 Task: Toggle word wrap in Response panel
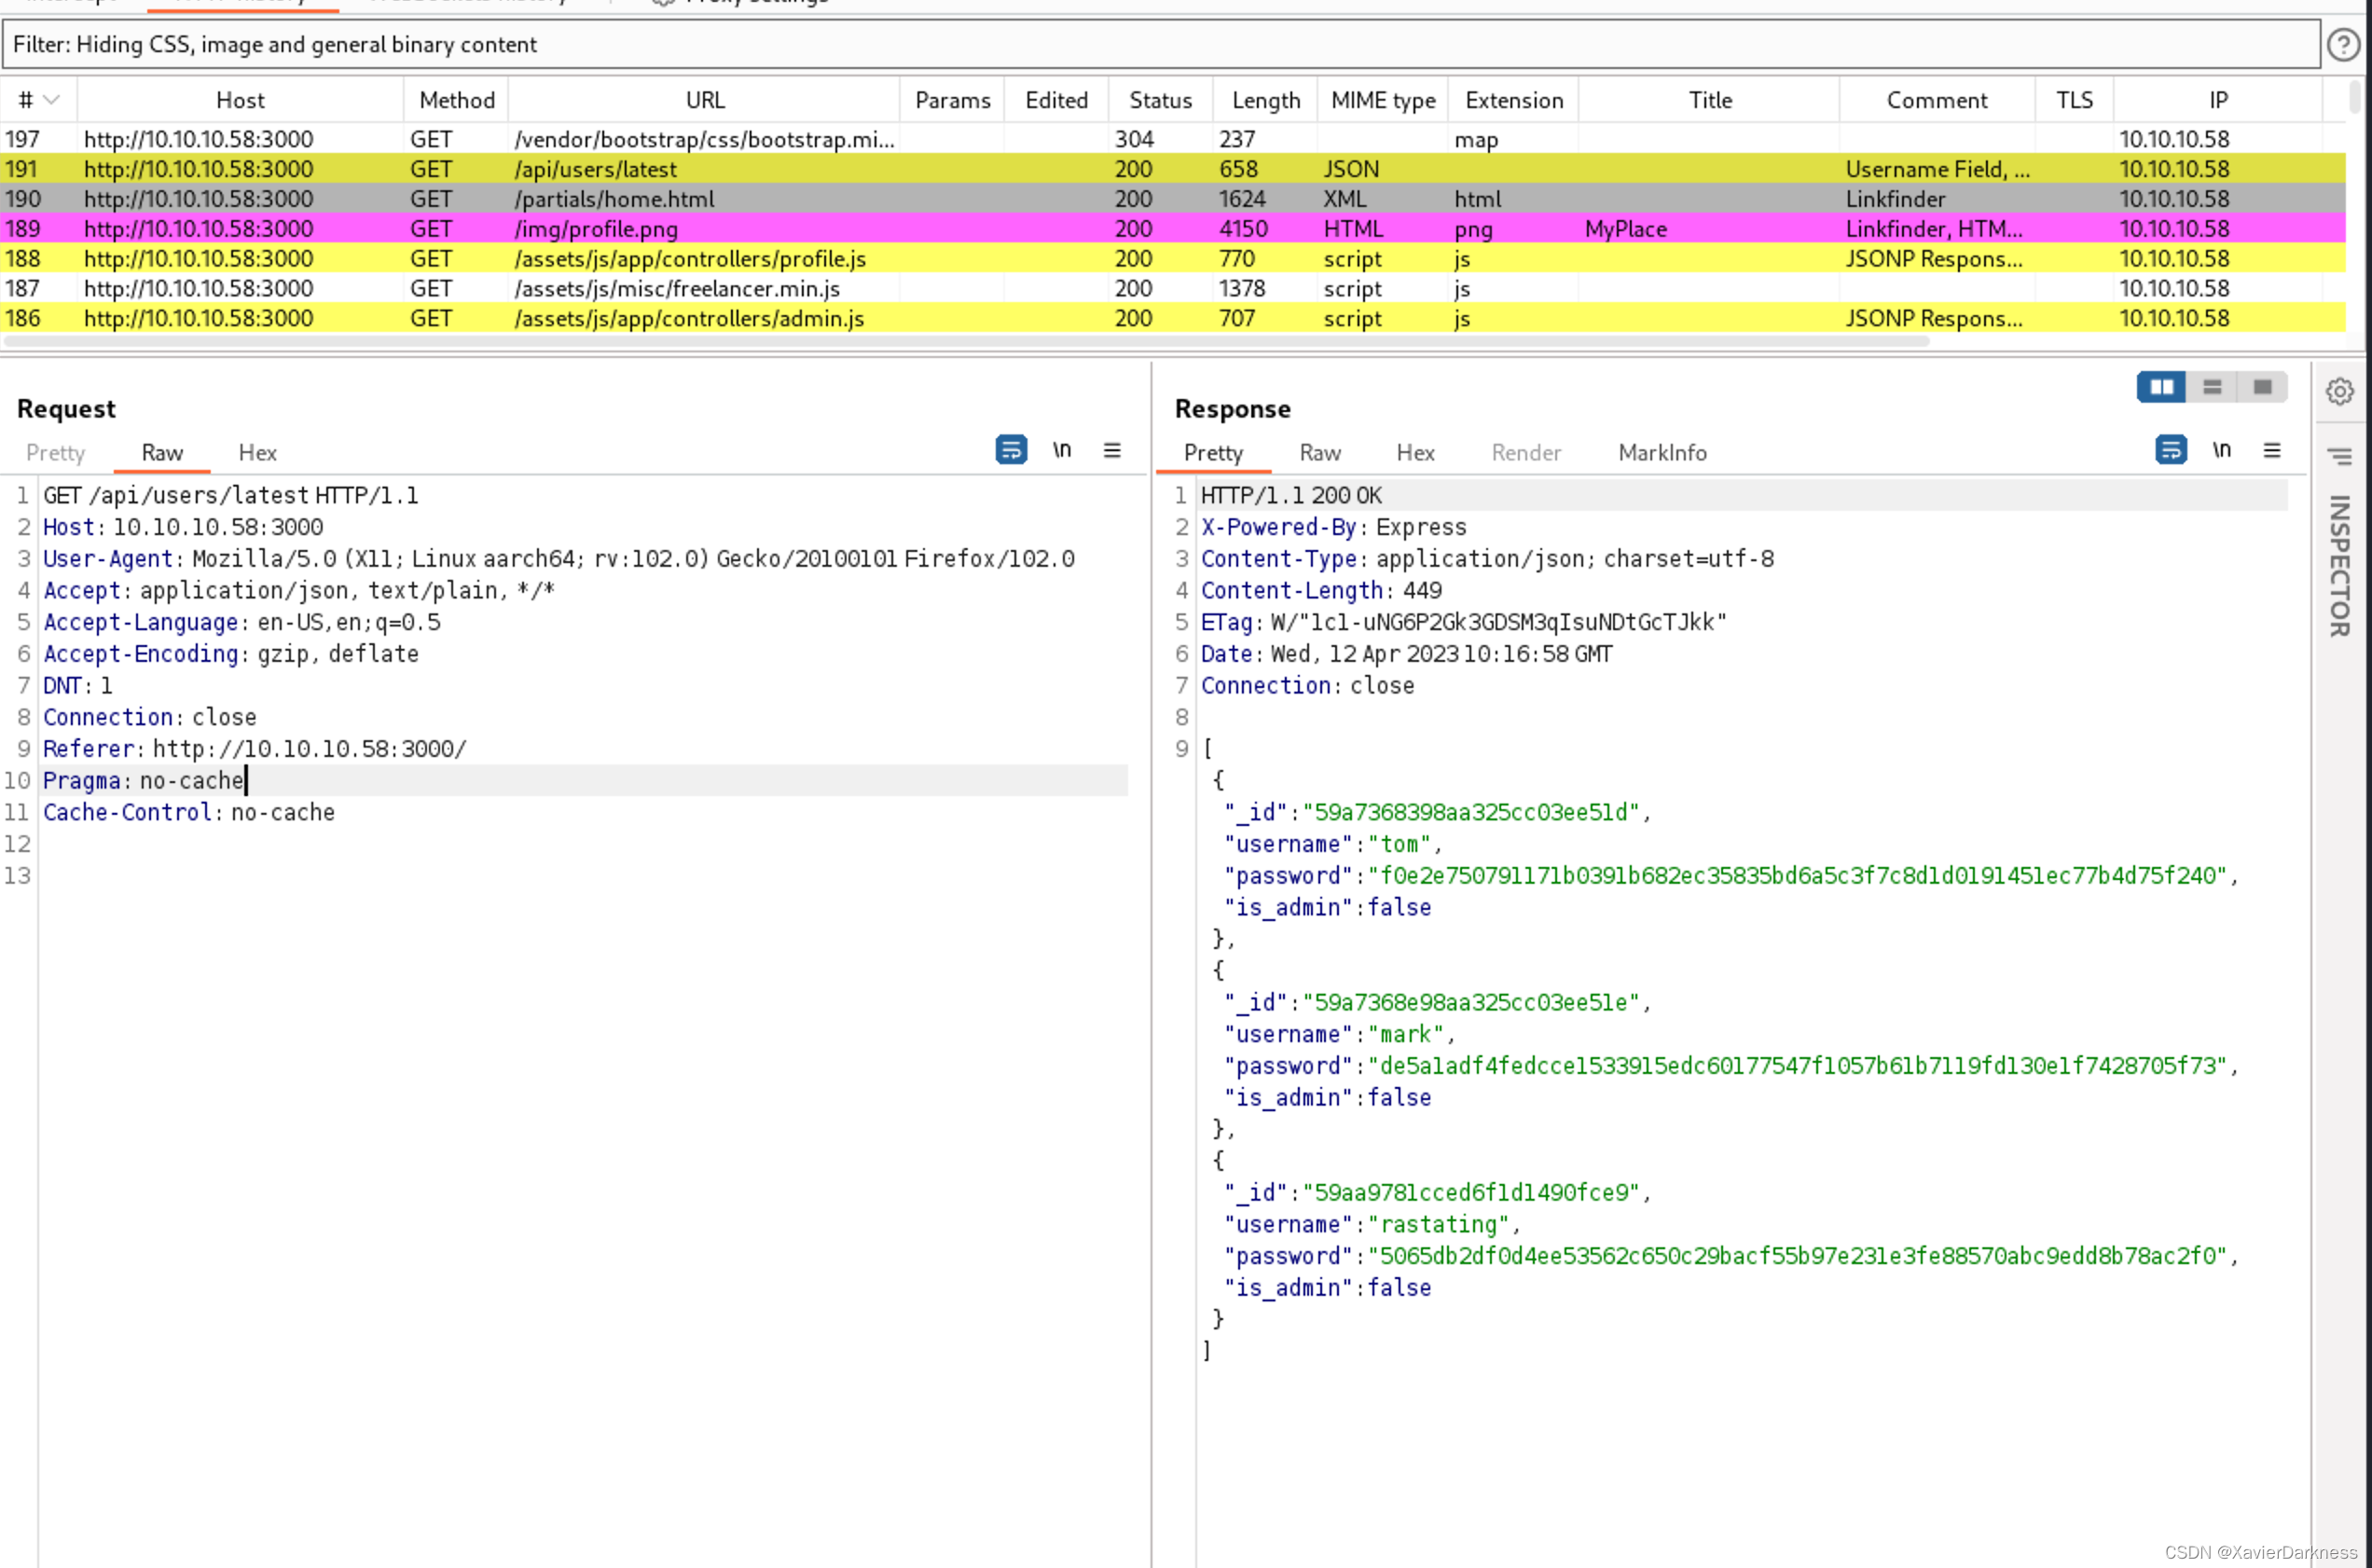[2170, 450]
